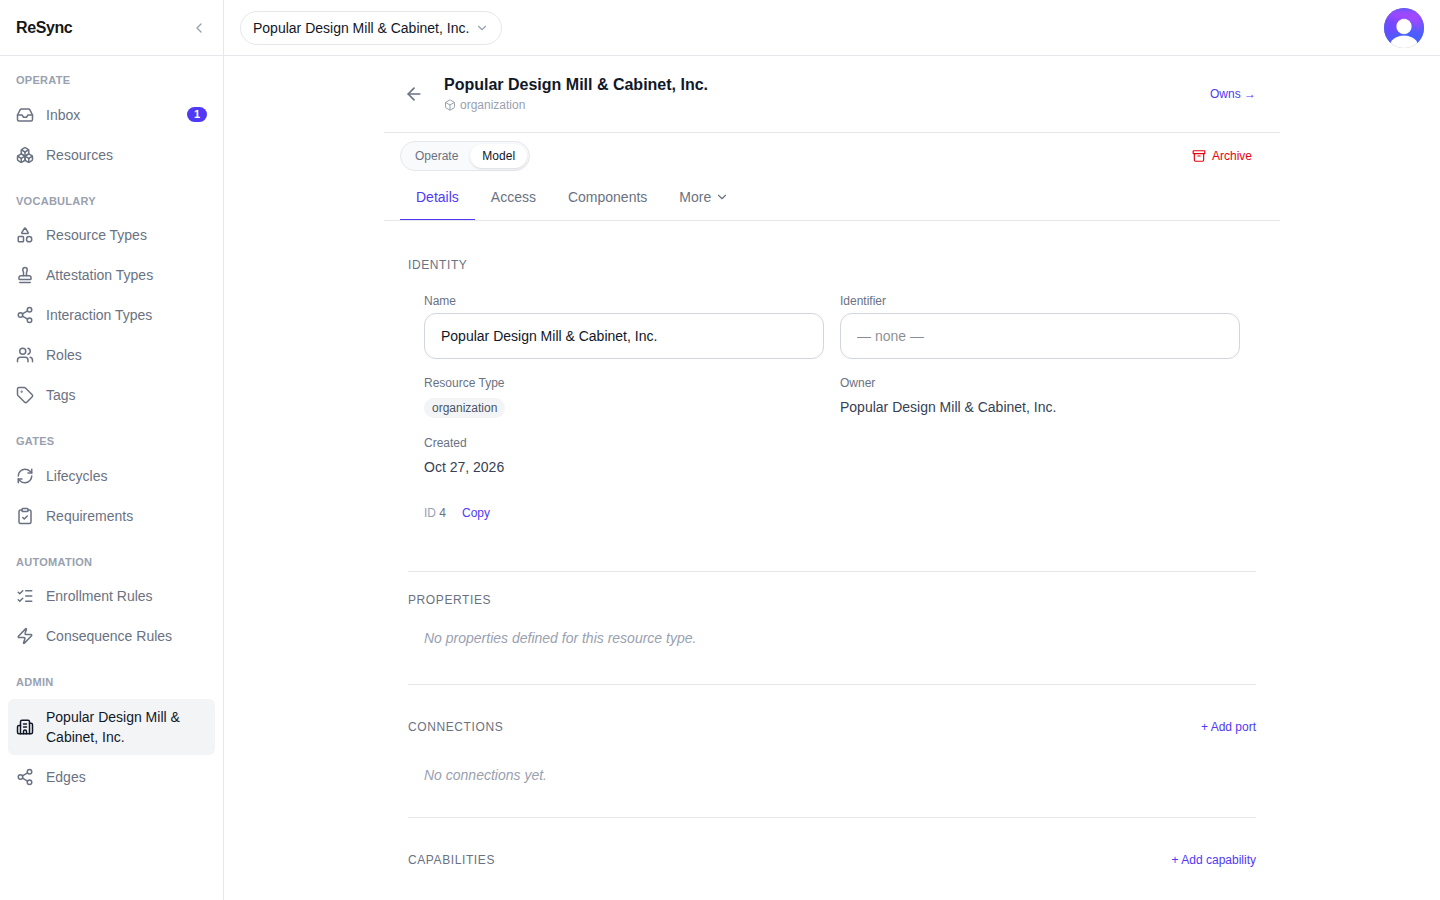
Task: Click the created date Oct 27, 2026
Action: (x=464, y=467)
